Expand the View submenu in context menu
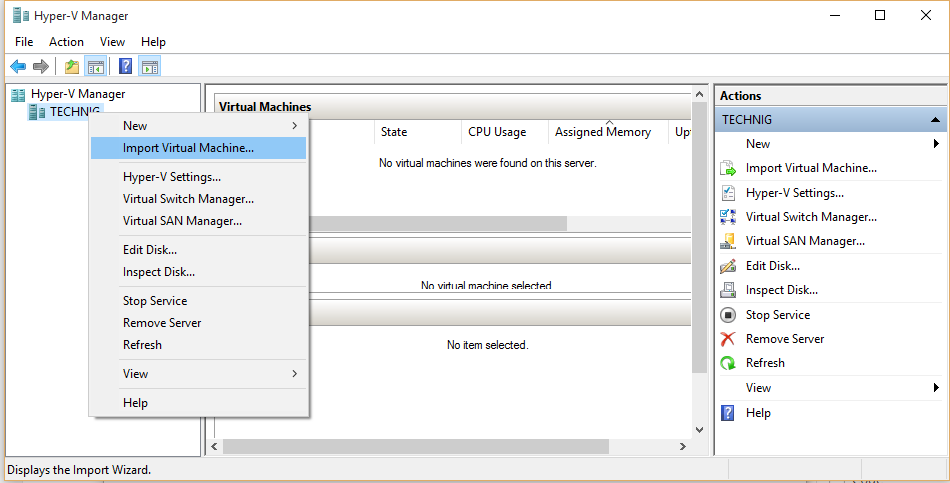The image size is (950, 483). click(199, 374)
